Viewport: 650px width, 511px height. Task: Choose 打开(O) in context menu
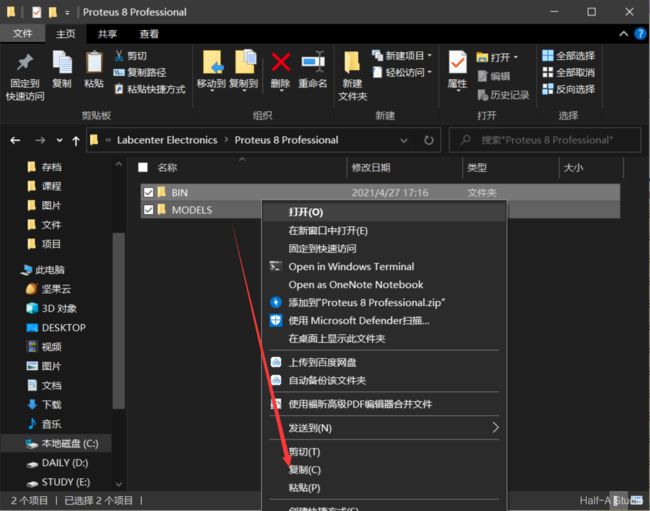coord(383,212)
